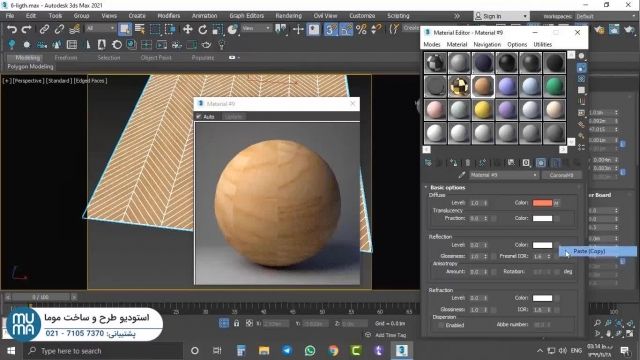Select the yellow sphere sample slot
640x360 pixels.
click(483, 110)
